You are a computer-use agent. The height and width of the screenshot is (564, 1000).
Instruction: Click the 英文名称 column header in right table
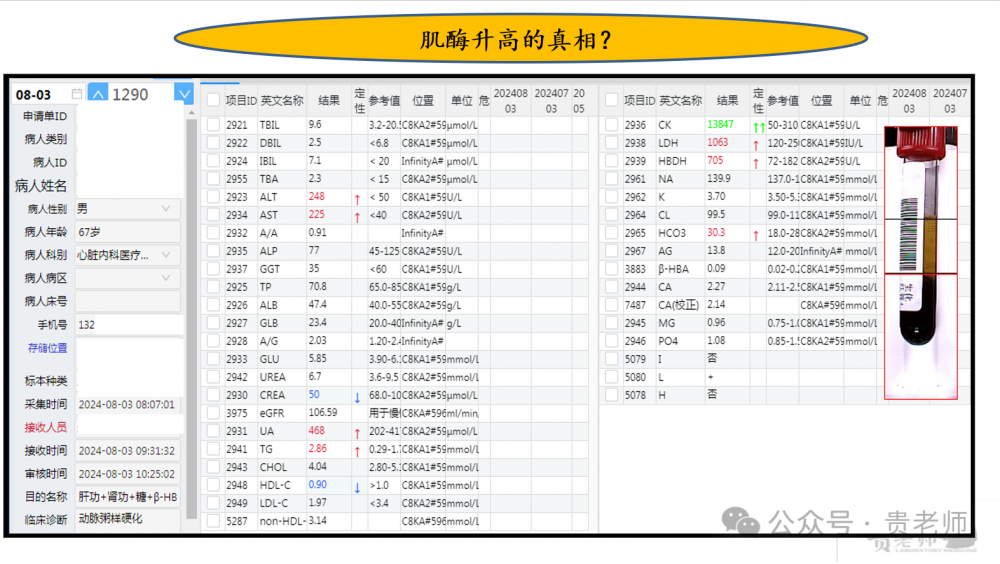point(680,101)
